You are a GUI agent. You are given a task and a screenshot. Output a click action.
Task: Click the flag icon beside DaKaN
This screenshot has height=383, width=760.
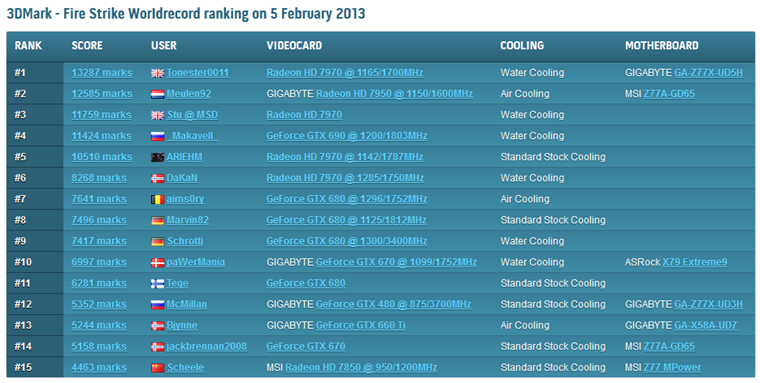click(158, 178)
